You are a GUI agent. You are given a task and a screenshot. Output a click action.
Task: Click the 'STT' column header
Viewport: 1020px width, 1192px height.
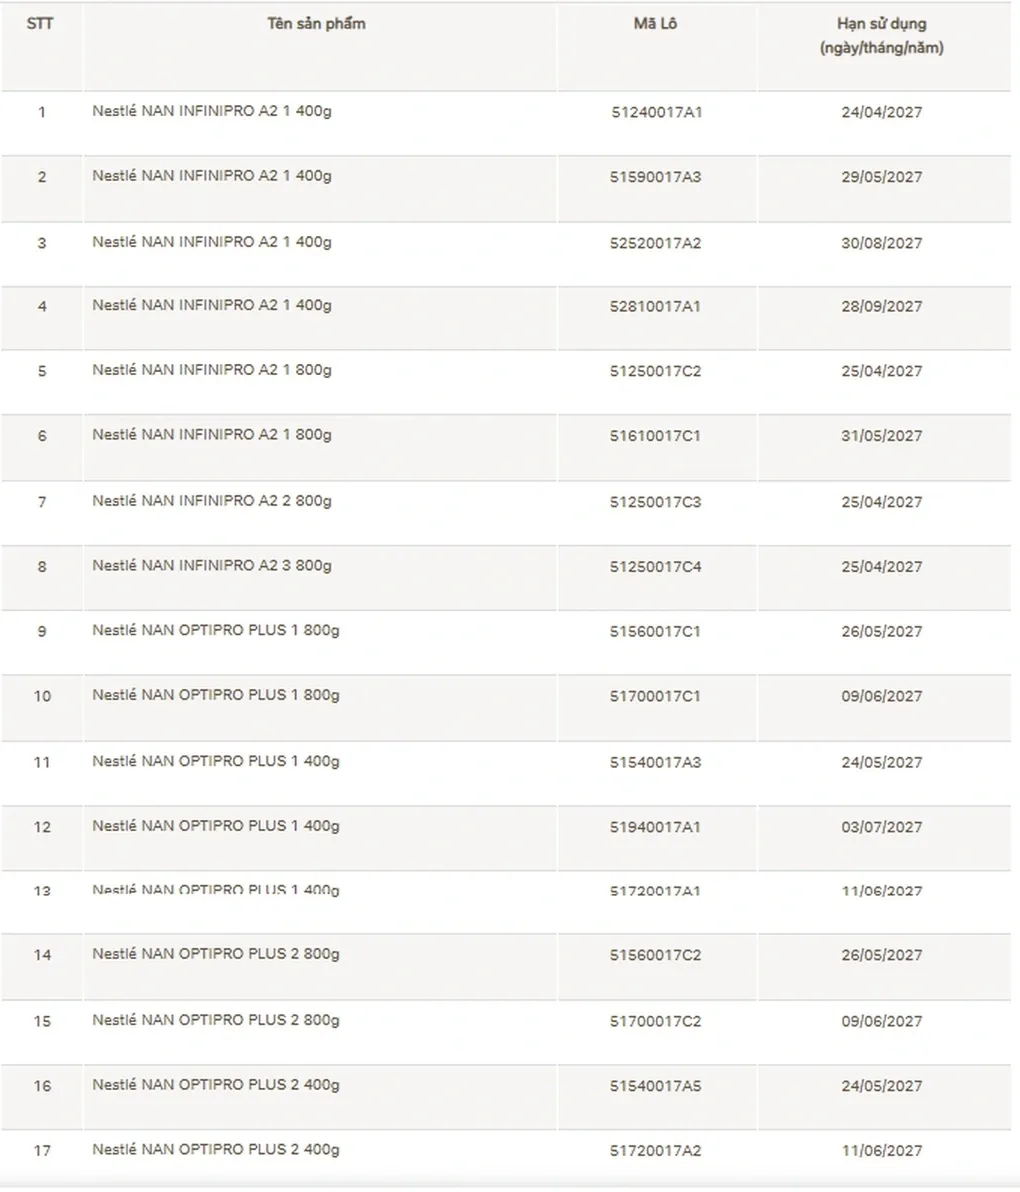point(40,24)
